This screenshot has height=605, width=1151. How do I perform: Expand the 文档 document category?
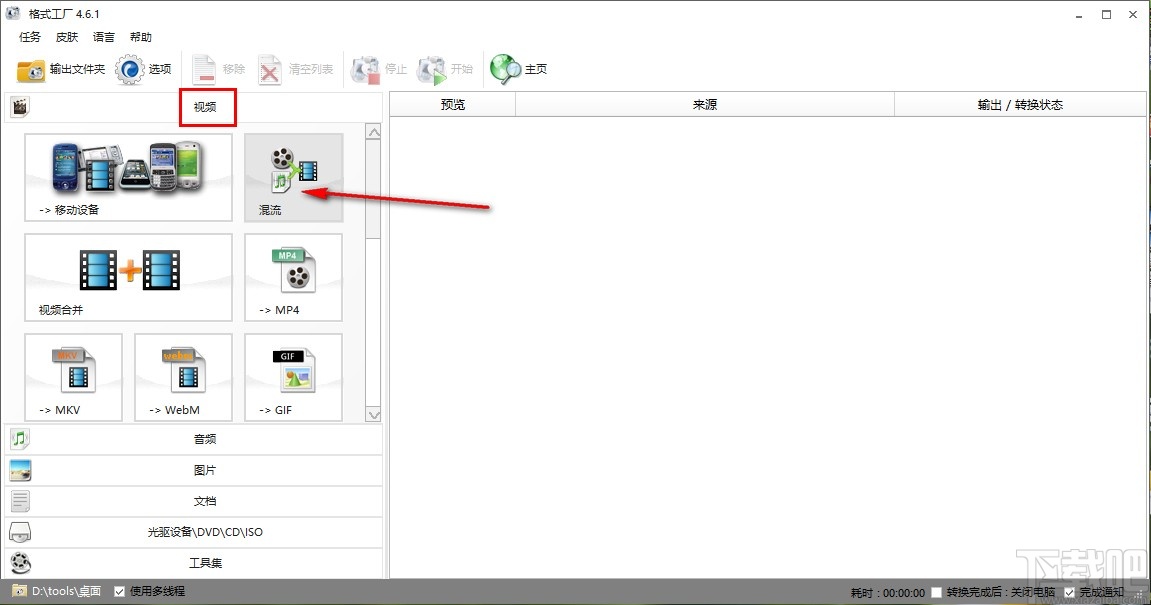(194, 501)
